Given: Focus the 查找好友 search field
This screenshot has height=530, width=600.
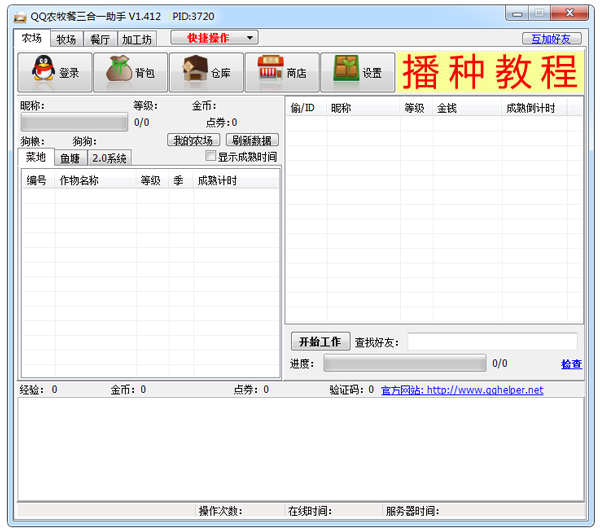Looking at the screenshot, I should (492, 342).
